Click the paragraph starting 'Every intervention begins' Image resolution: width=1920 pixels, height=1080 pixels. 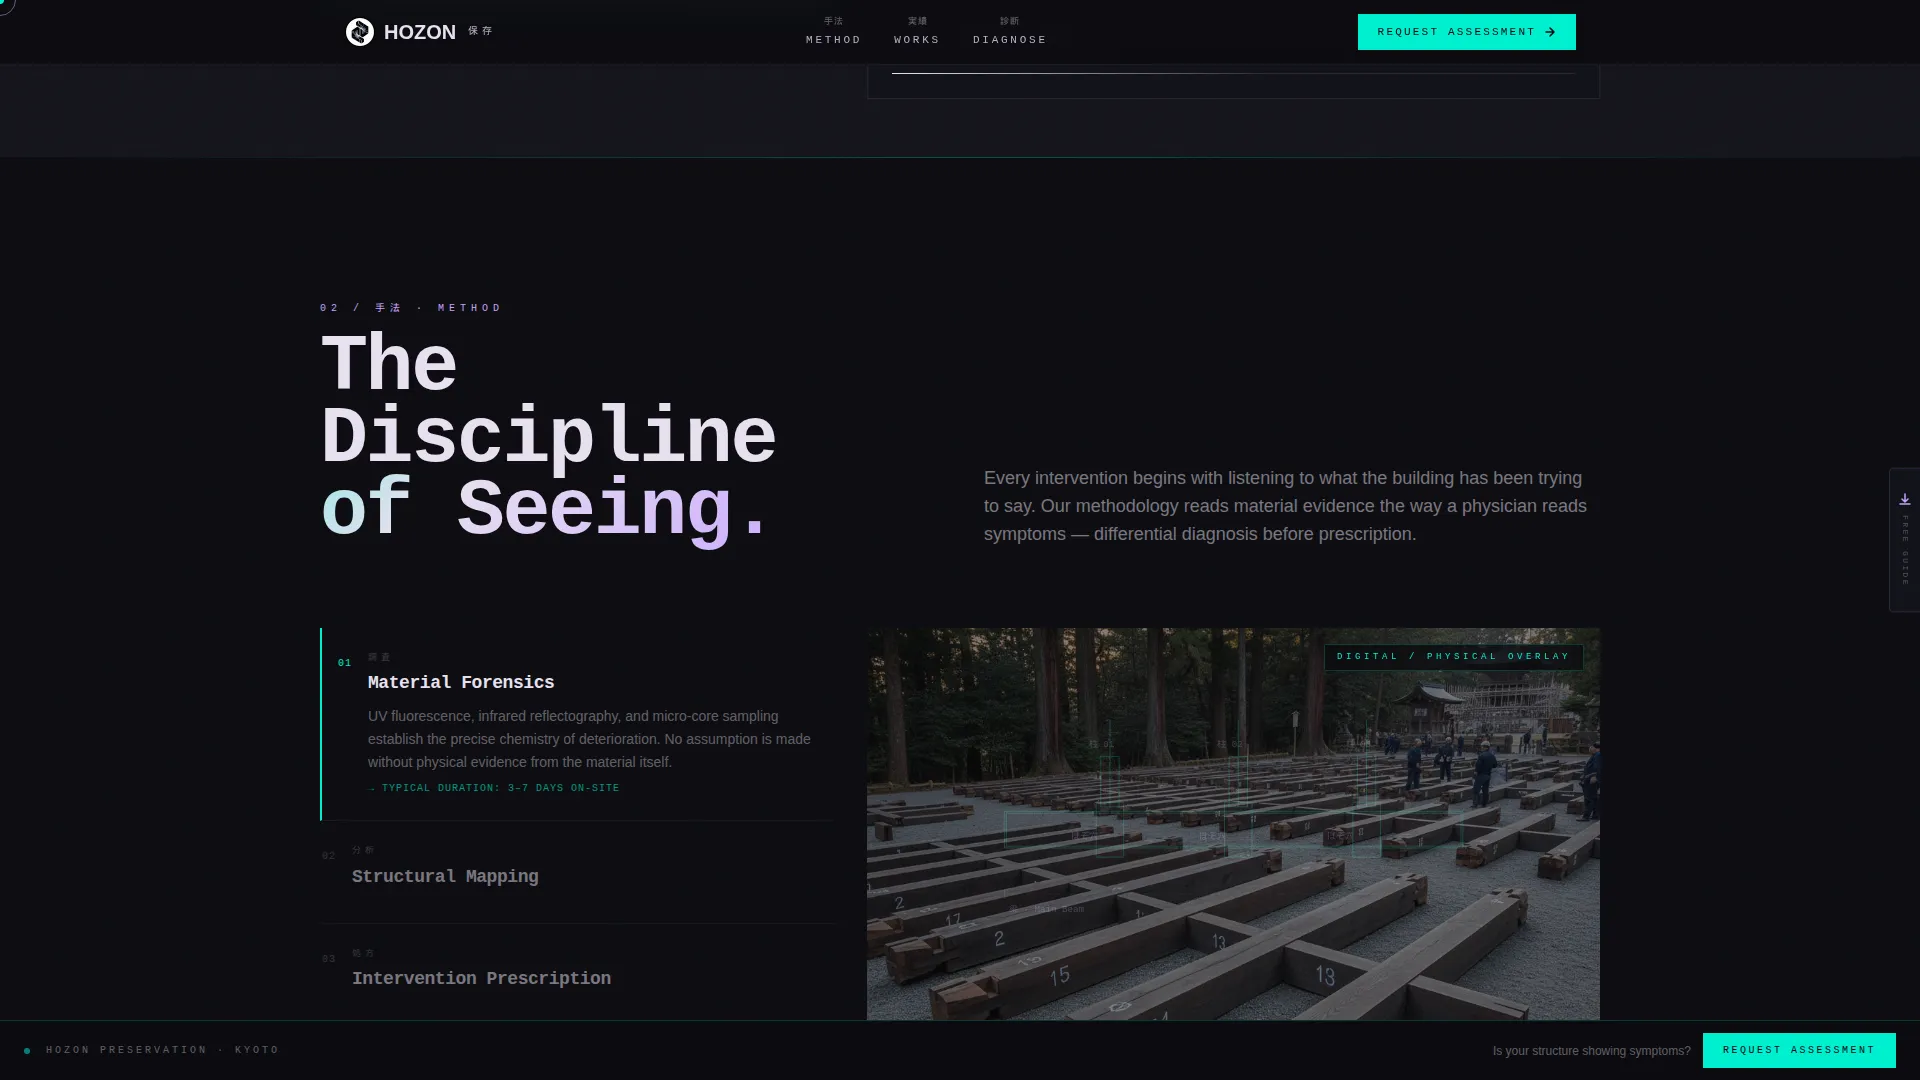pos(1285,506)
